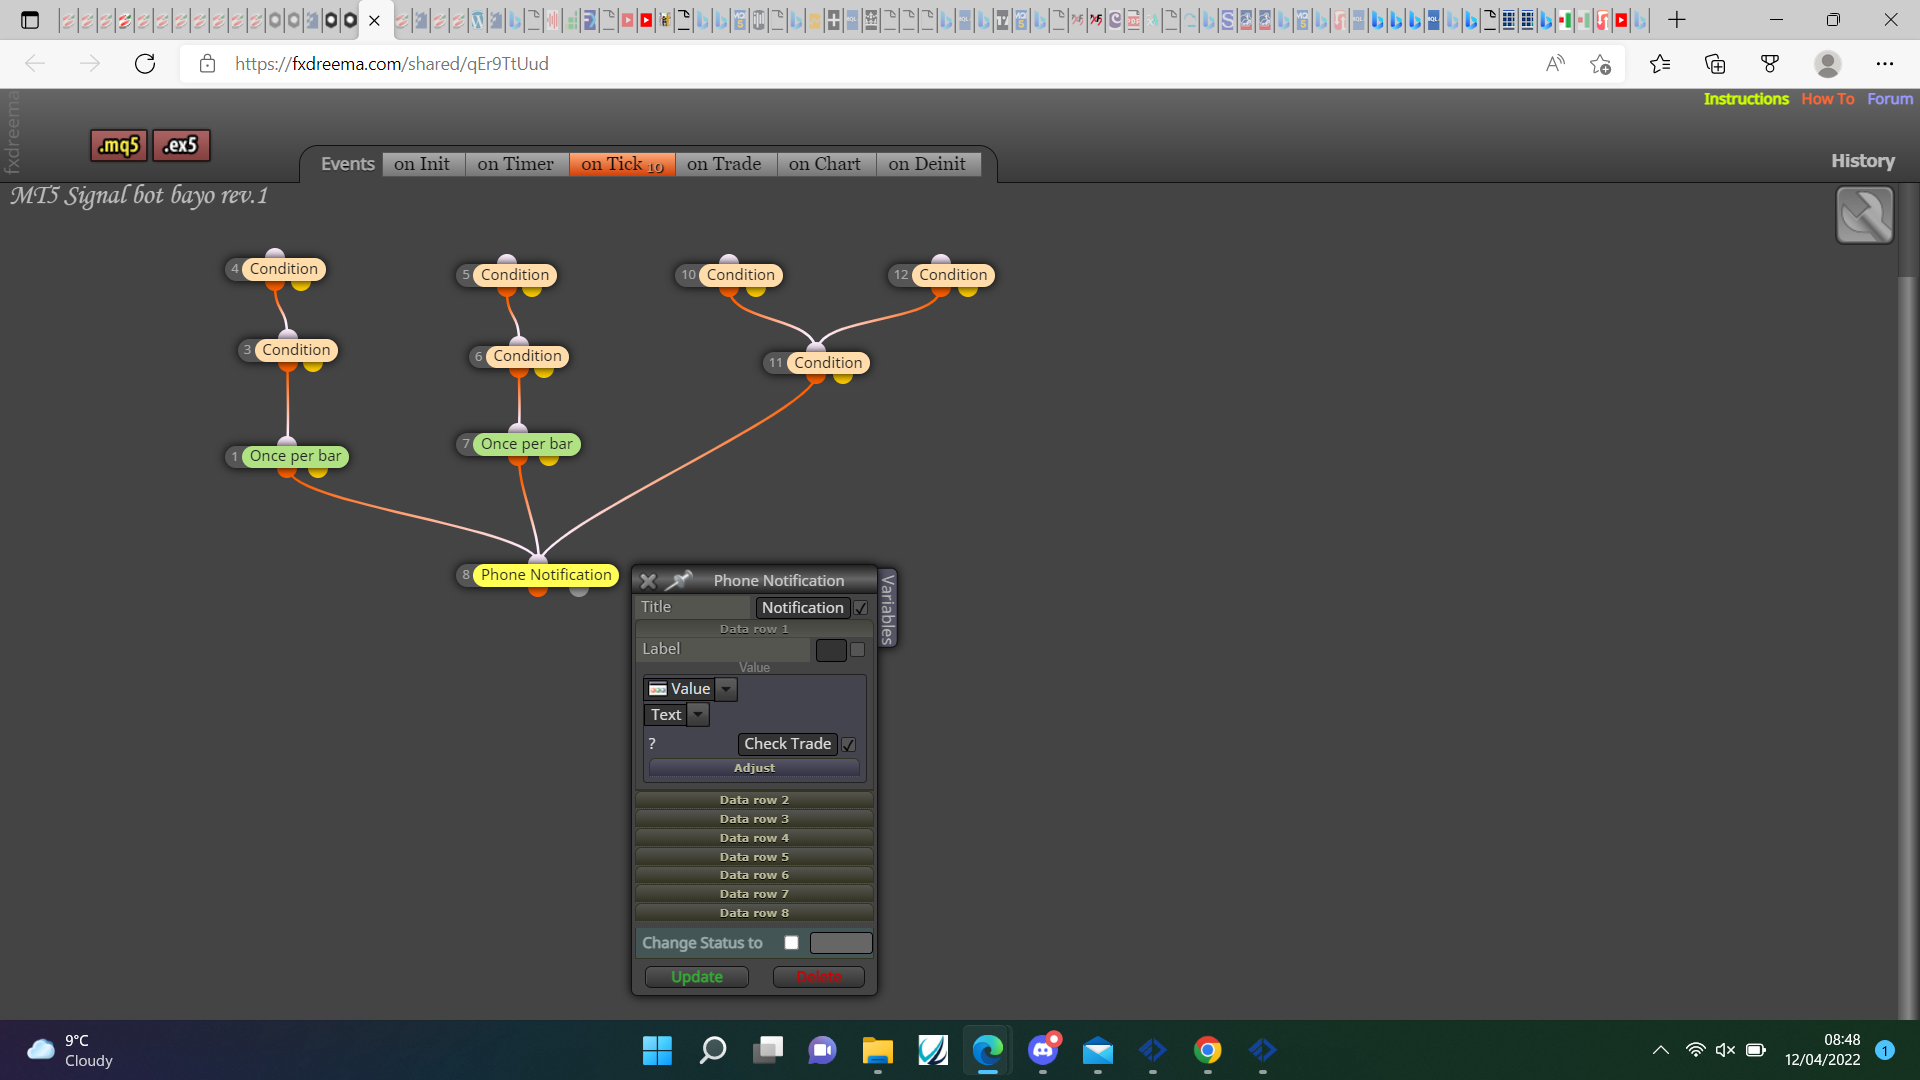Open the Text format dropdown
The width and height of the screenshot is (1920, 1080).
point(698,715)
